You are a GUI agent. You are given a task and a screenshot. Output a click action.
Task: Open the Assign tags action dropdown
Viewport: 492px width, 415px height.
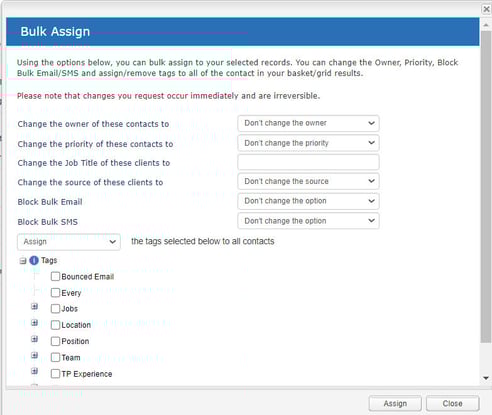click(x=69, y=242)
